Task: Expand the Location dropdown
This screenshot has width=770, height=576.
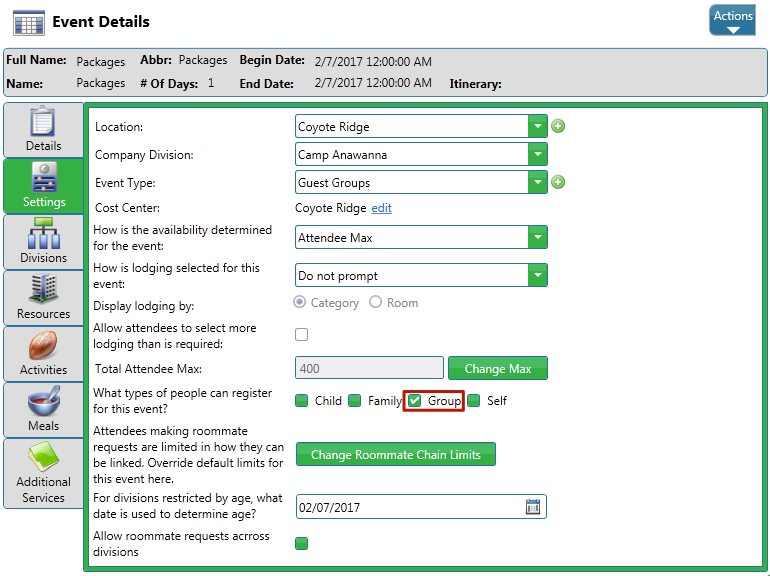Action: tap(538, 127)
